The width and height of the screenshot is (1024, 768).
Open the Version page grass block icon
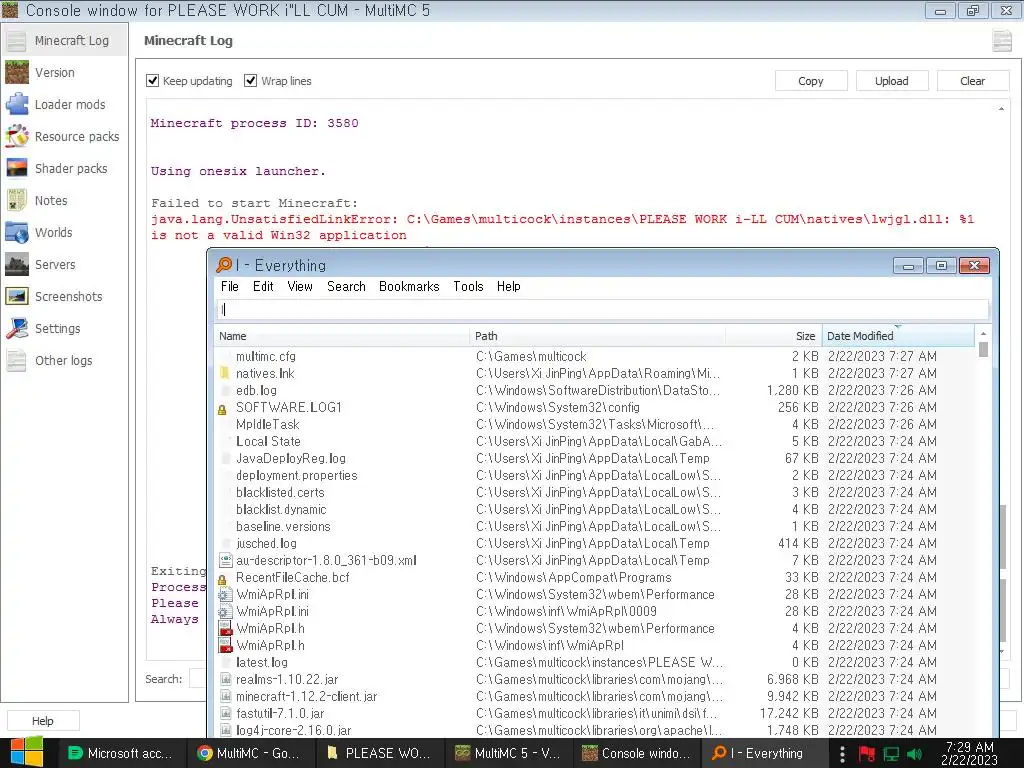[16, 72]
